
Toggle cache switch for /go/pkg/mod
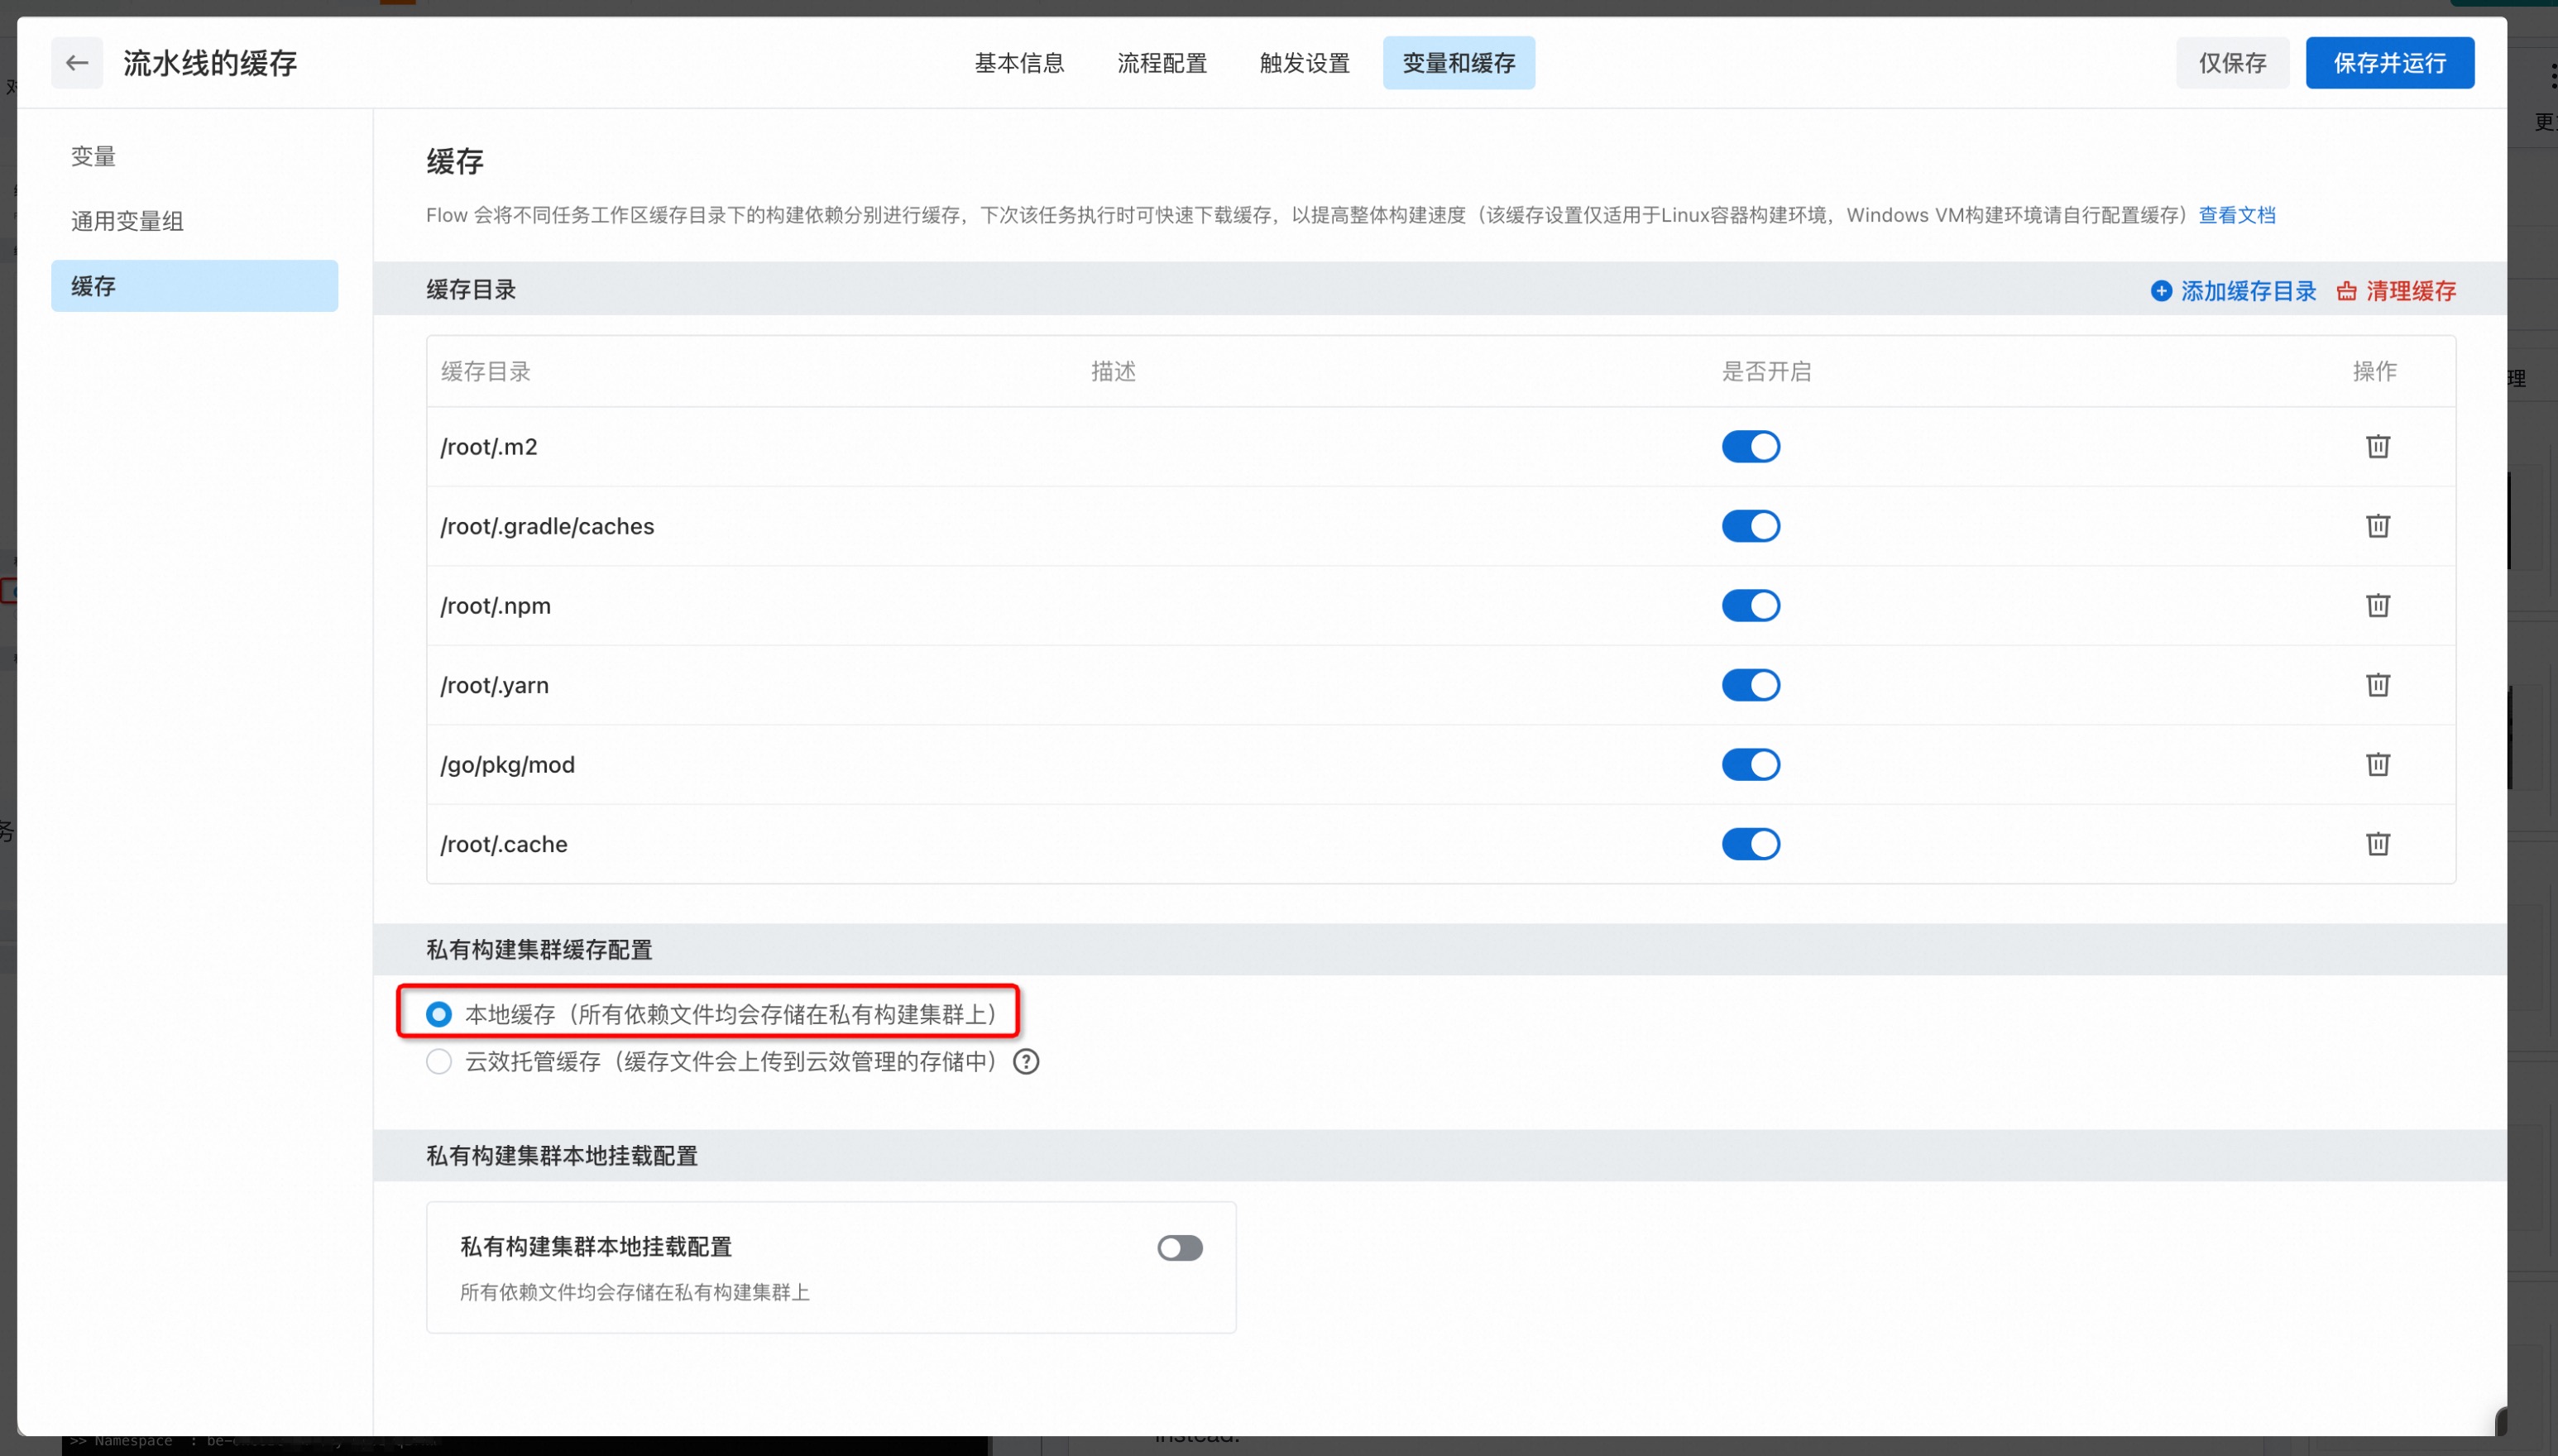point(1750,764)
